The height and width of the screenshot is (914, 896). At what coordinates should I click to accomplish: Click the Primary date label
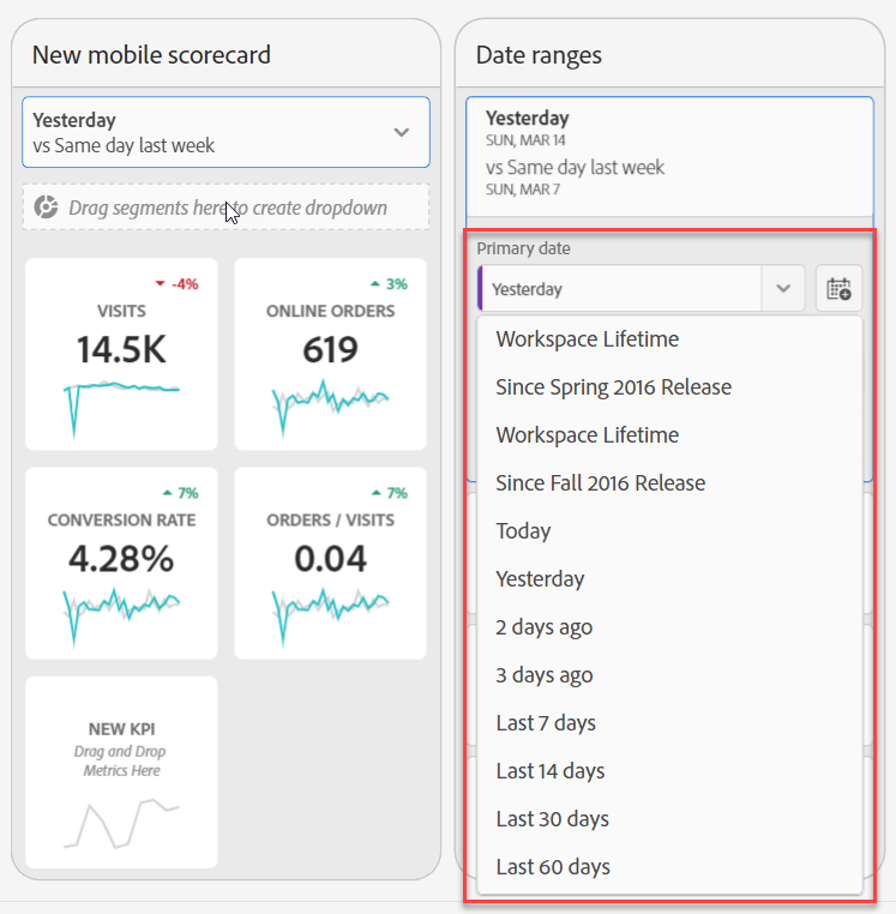[523, 248]
